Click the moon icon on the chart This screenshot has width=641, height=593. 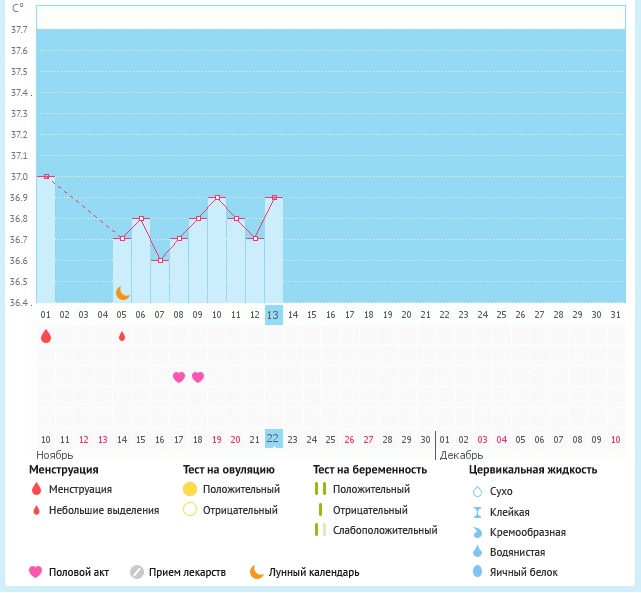tap(122, 292)
